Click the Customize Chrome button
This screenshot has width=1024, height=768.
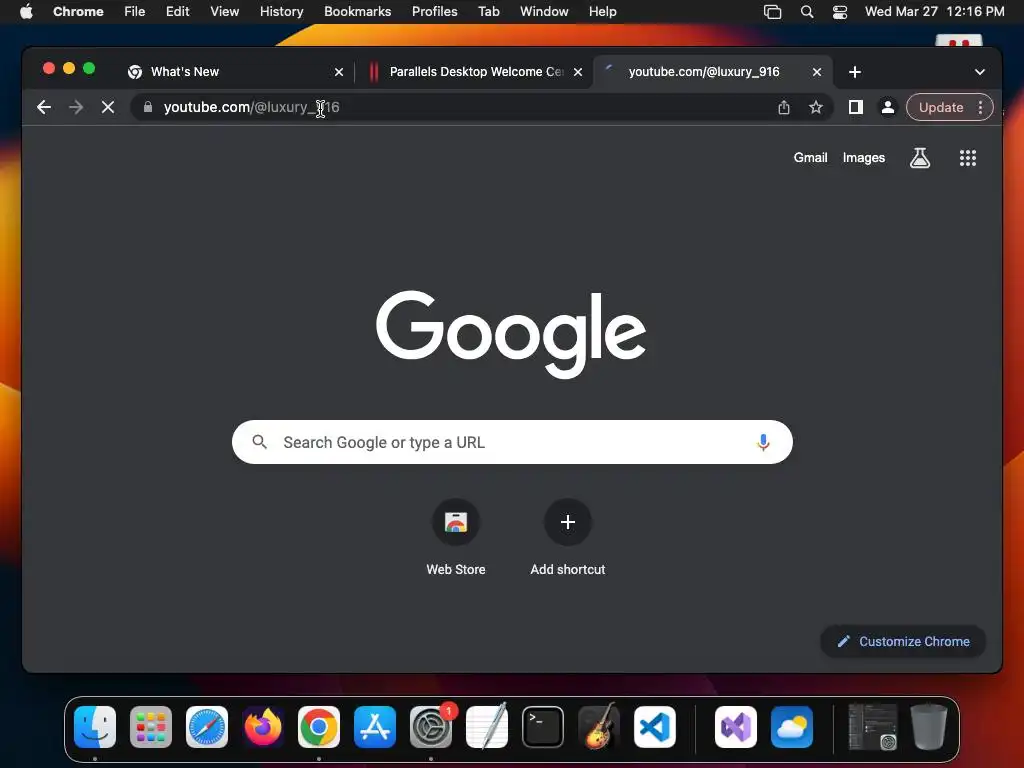903,641
